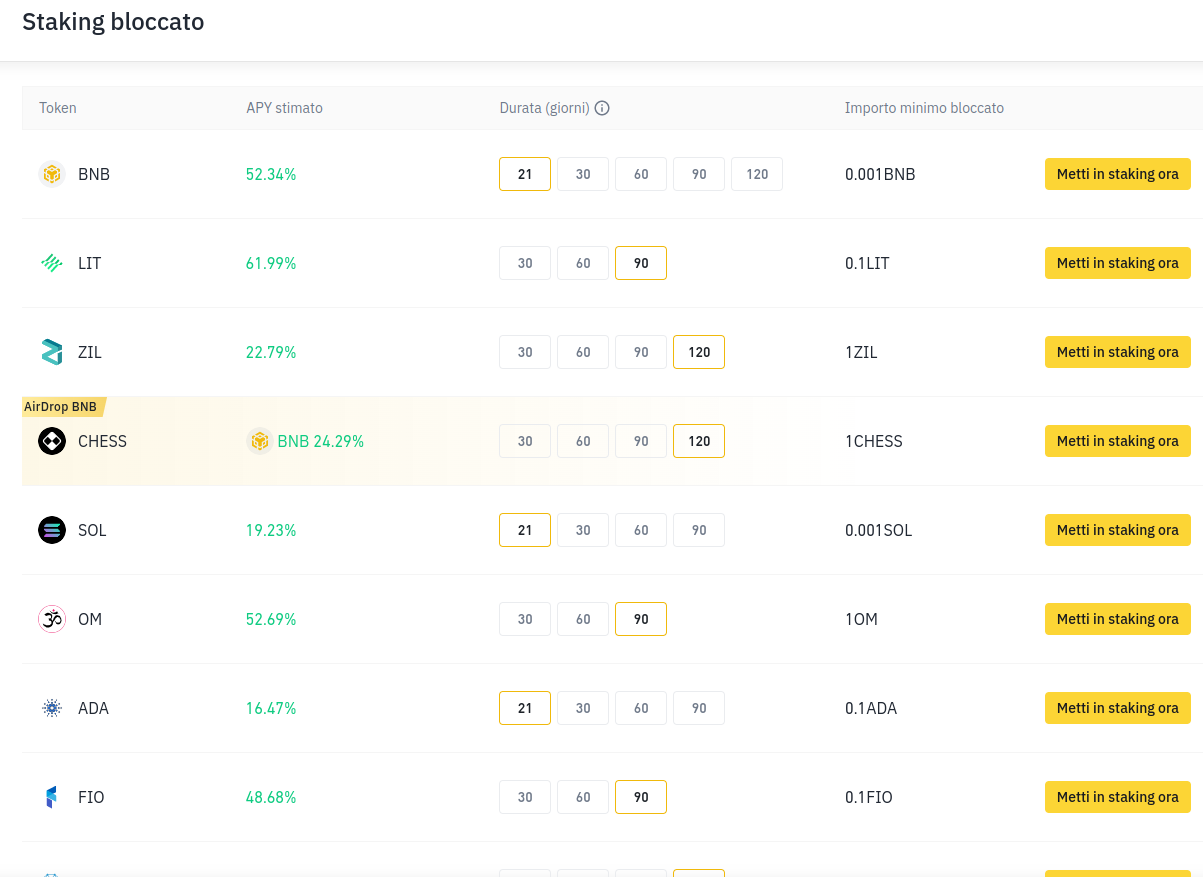1203x877 pixels.
Task: Stake CHESS with Metti in staking ora
Action: point(1118,441)
